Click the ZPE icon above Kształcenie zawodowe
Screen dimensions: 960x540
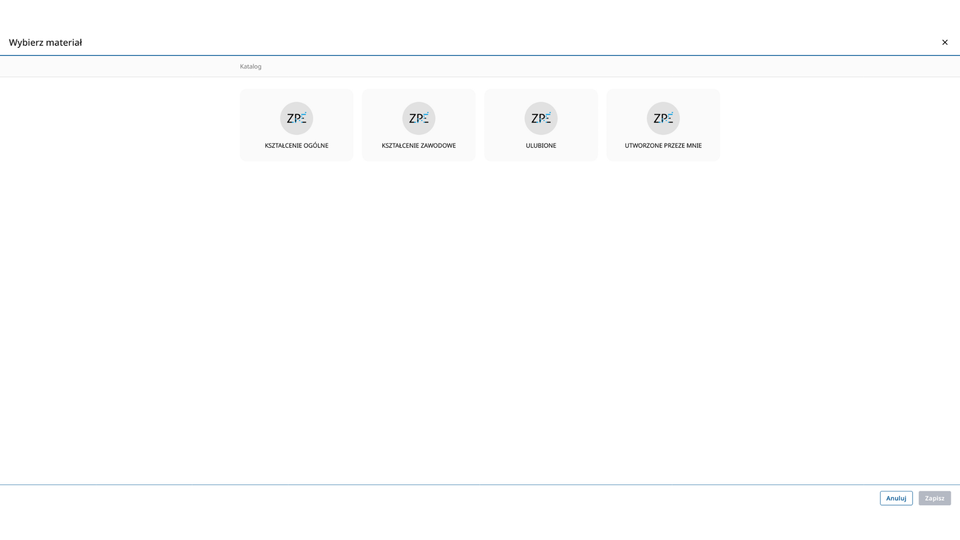click(x=418, y=118)
